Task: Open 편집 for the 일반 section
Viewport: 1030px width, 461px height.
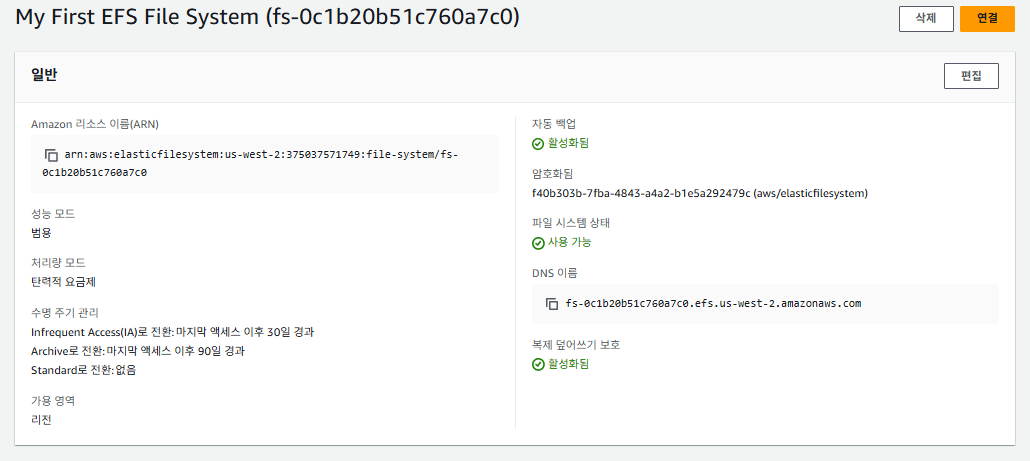Action: (970, 76)
